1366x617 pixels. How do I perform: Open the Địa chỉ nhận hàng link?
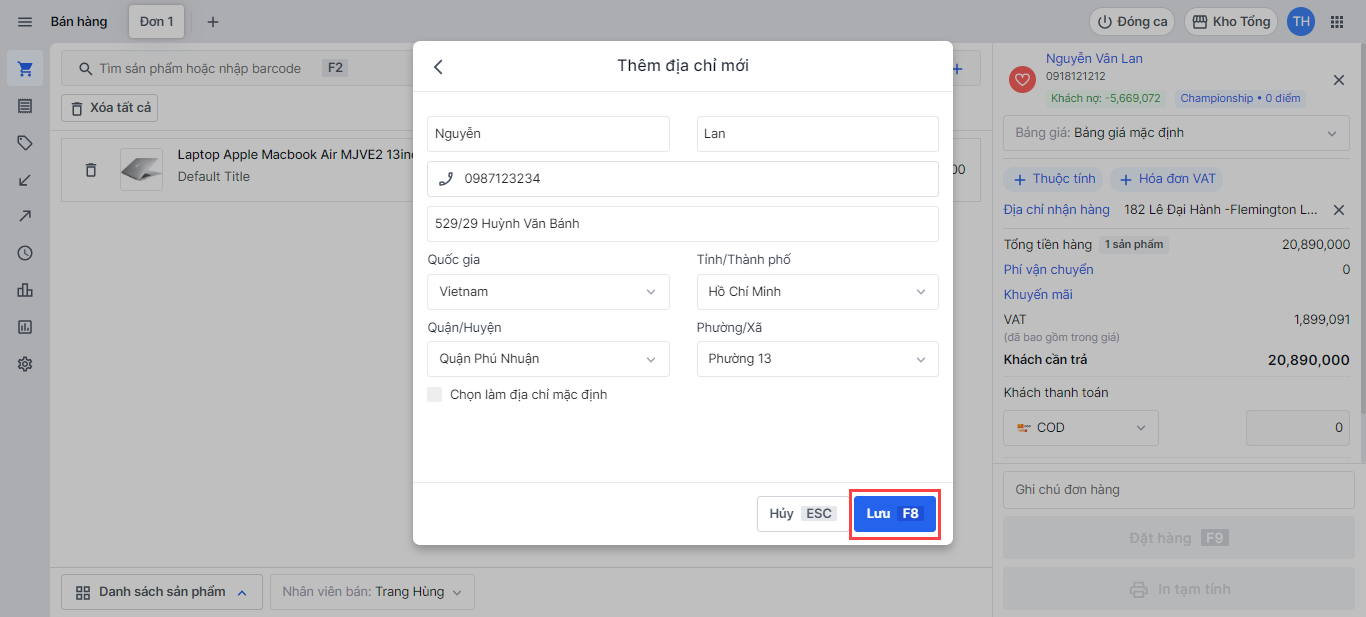tap(1056, 210)
